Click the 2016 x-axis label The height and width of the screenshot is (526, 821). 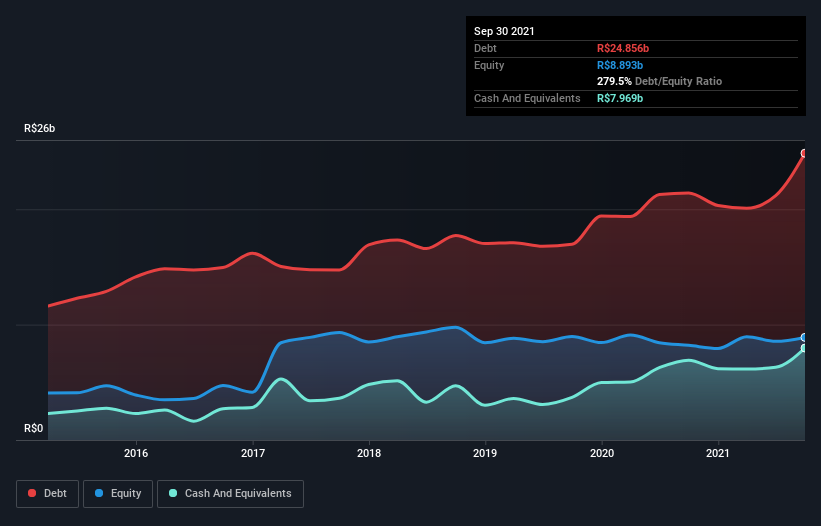coord(136,453)
